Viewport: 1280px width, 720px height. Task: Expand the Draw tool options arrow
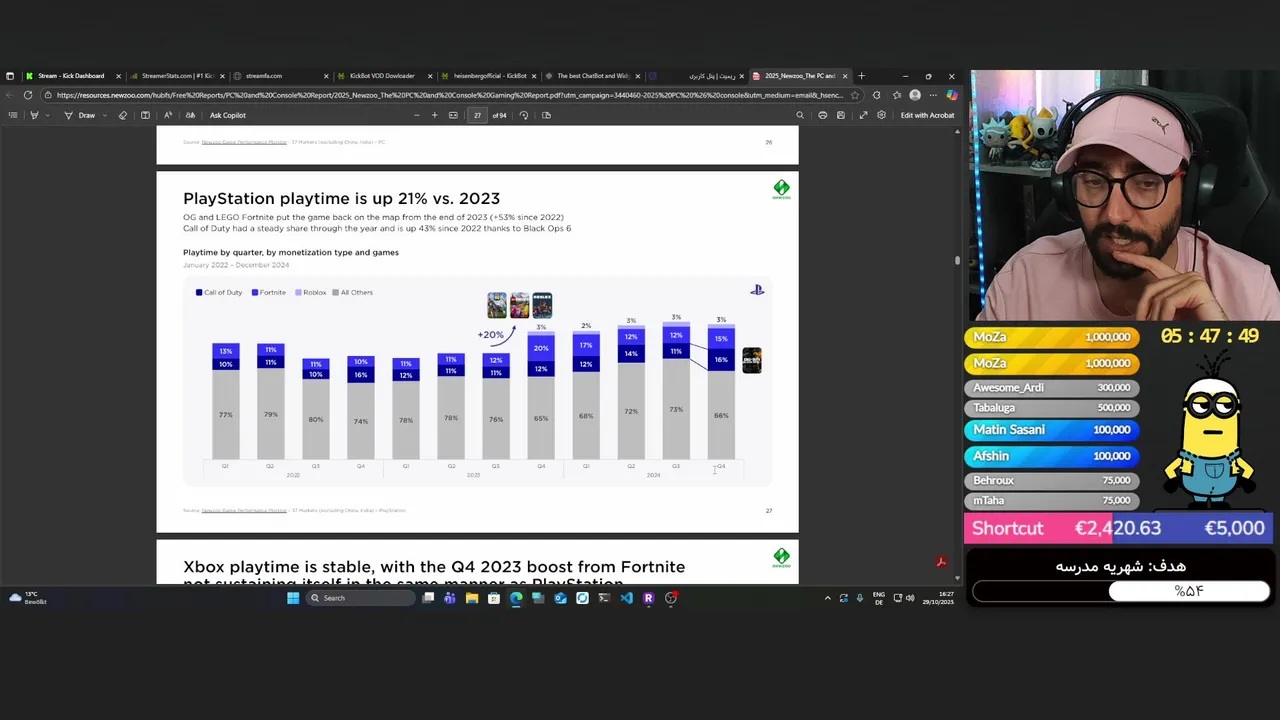[x=105, y=115]
